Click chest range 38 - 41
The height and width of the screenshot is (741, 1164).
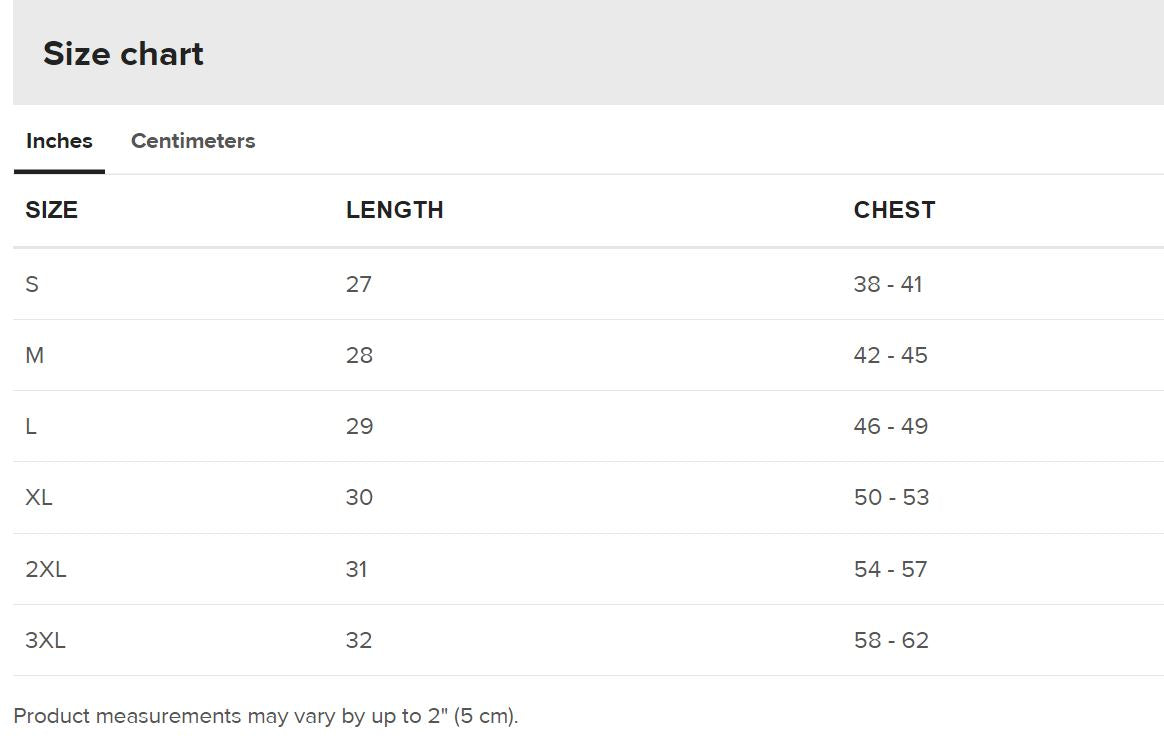(x=888, y=284)
